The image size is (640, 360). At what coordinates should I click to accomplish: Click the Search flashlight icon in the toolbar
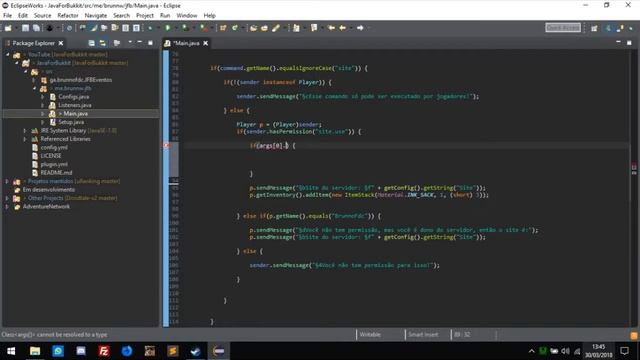click(276, 28)
